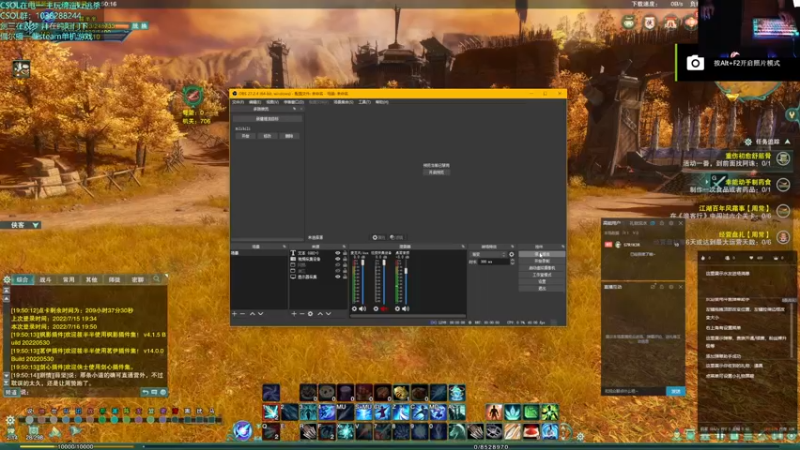800x450 pixels.
Task: Open the chat search magnifier icon
Action: click(157, 279)
